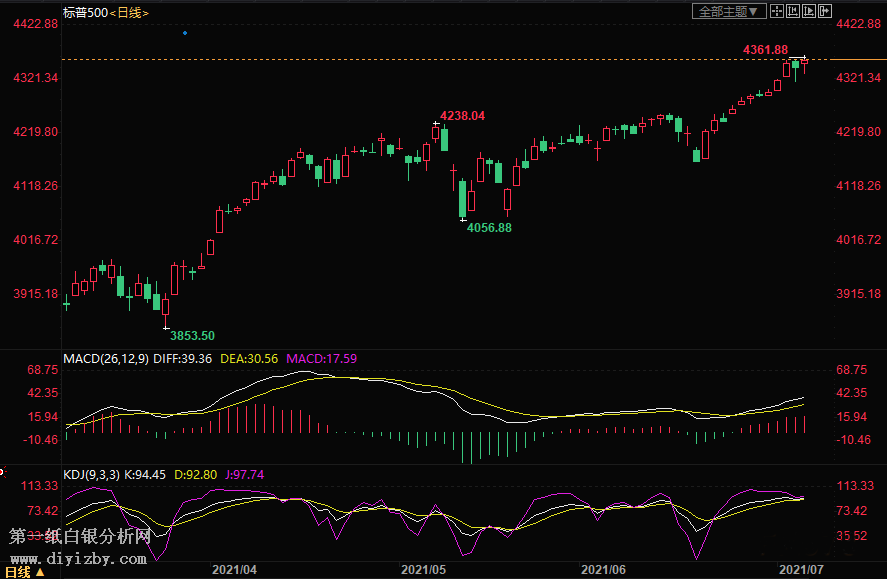The height and width of the screenshot is (579, 887).
Task: Open MACD(26,12,9) indicator settings label
Action: coord(106,358)
